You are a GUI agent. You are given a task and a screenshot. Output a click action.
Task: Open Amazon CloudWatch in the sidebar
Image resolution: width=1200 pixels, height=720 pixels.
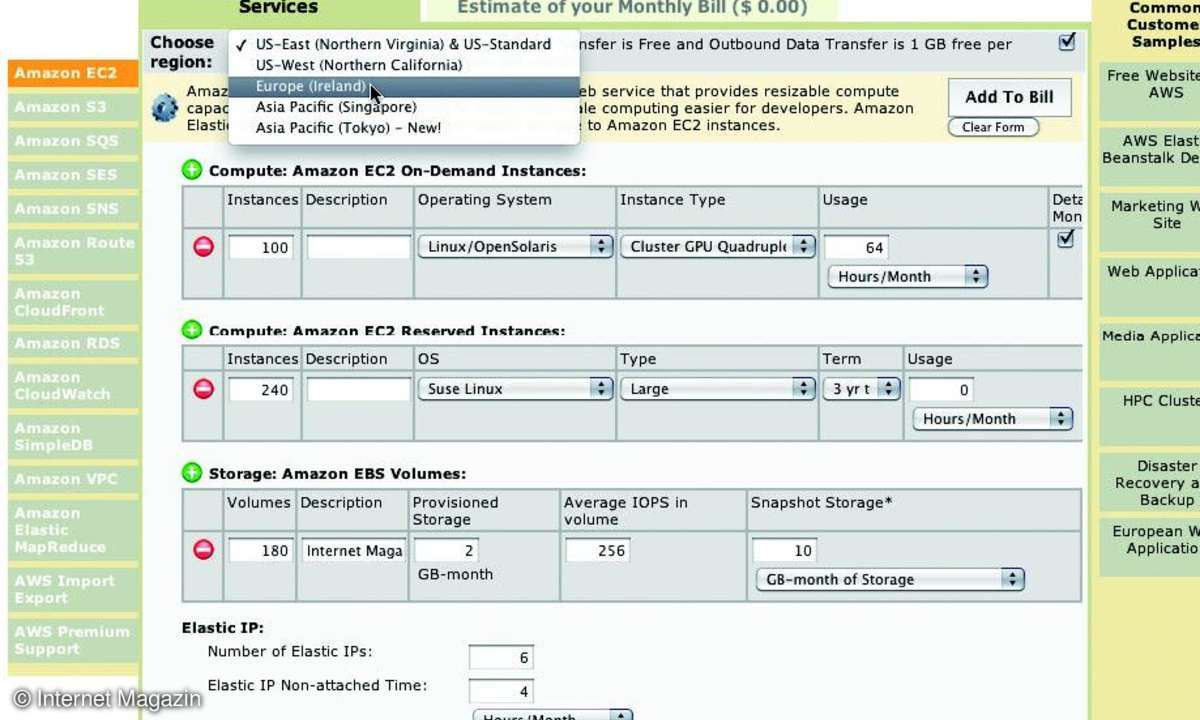coord(73,385)
